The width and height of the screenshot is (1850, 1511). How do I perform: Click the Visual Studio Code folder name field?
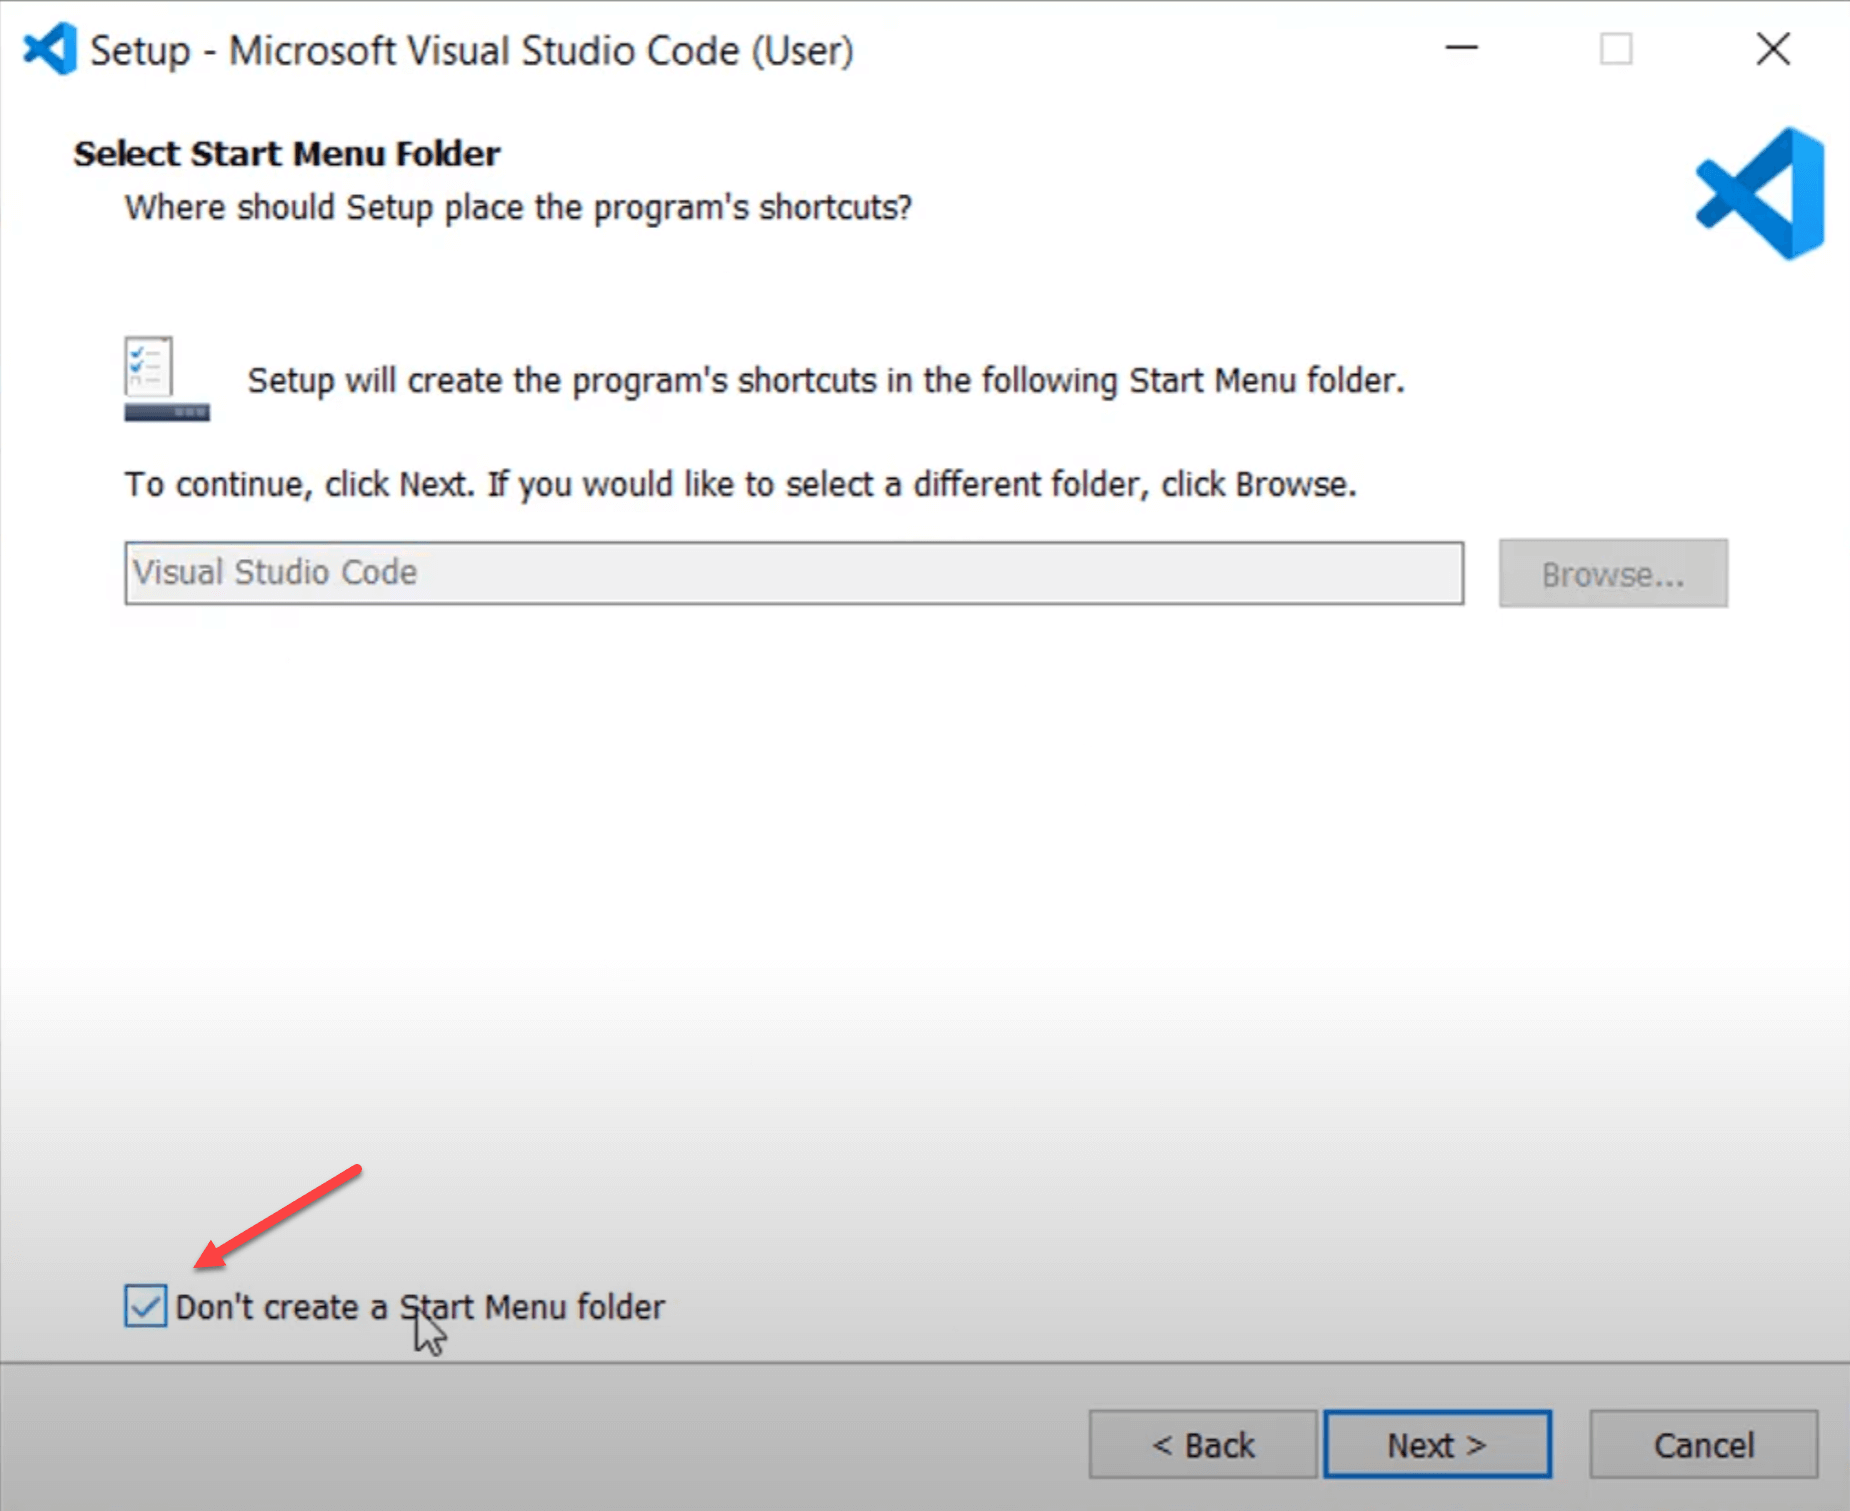click(793, 573)
